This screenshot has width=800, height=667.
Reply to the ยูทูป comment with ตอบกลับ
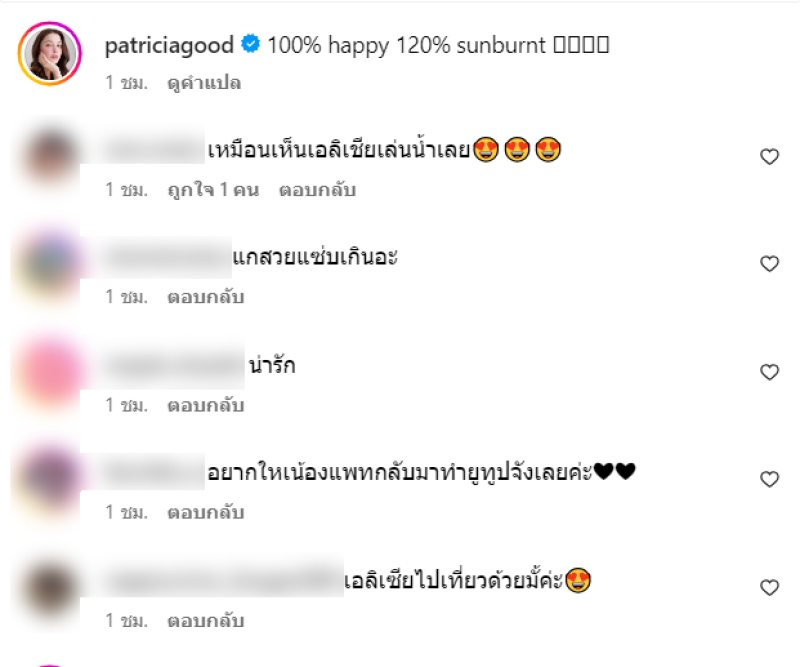tap(206, 512)
